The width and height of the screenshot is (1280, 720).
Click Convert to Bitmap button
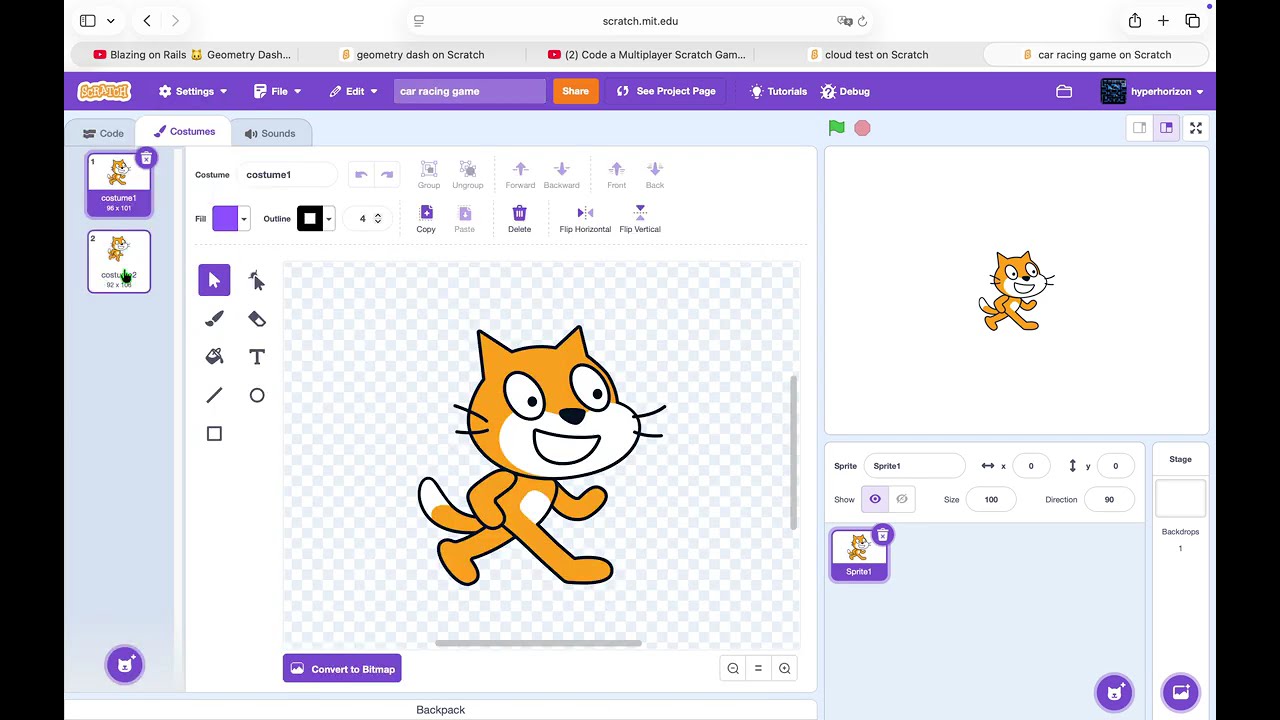342,669
